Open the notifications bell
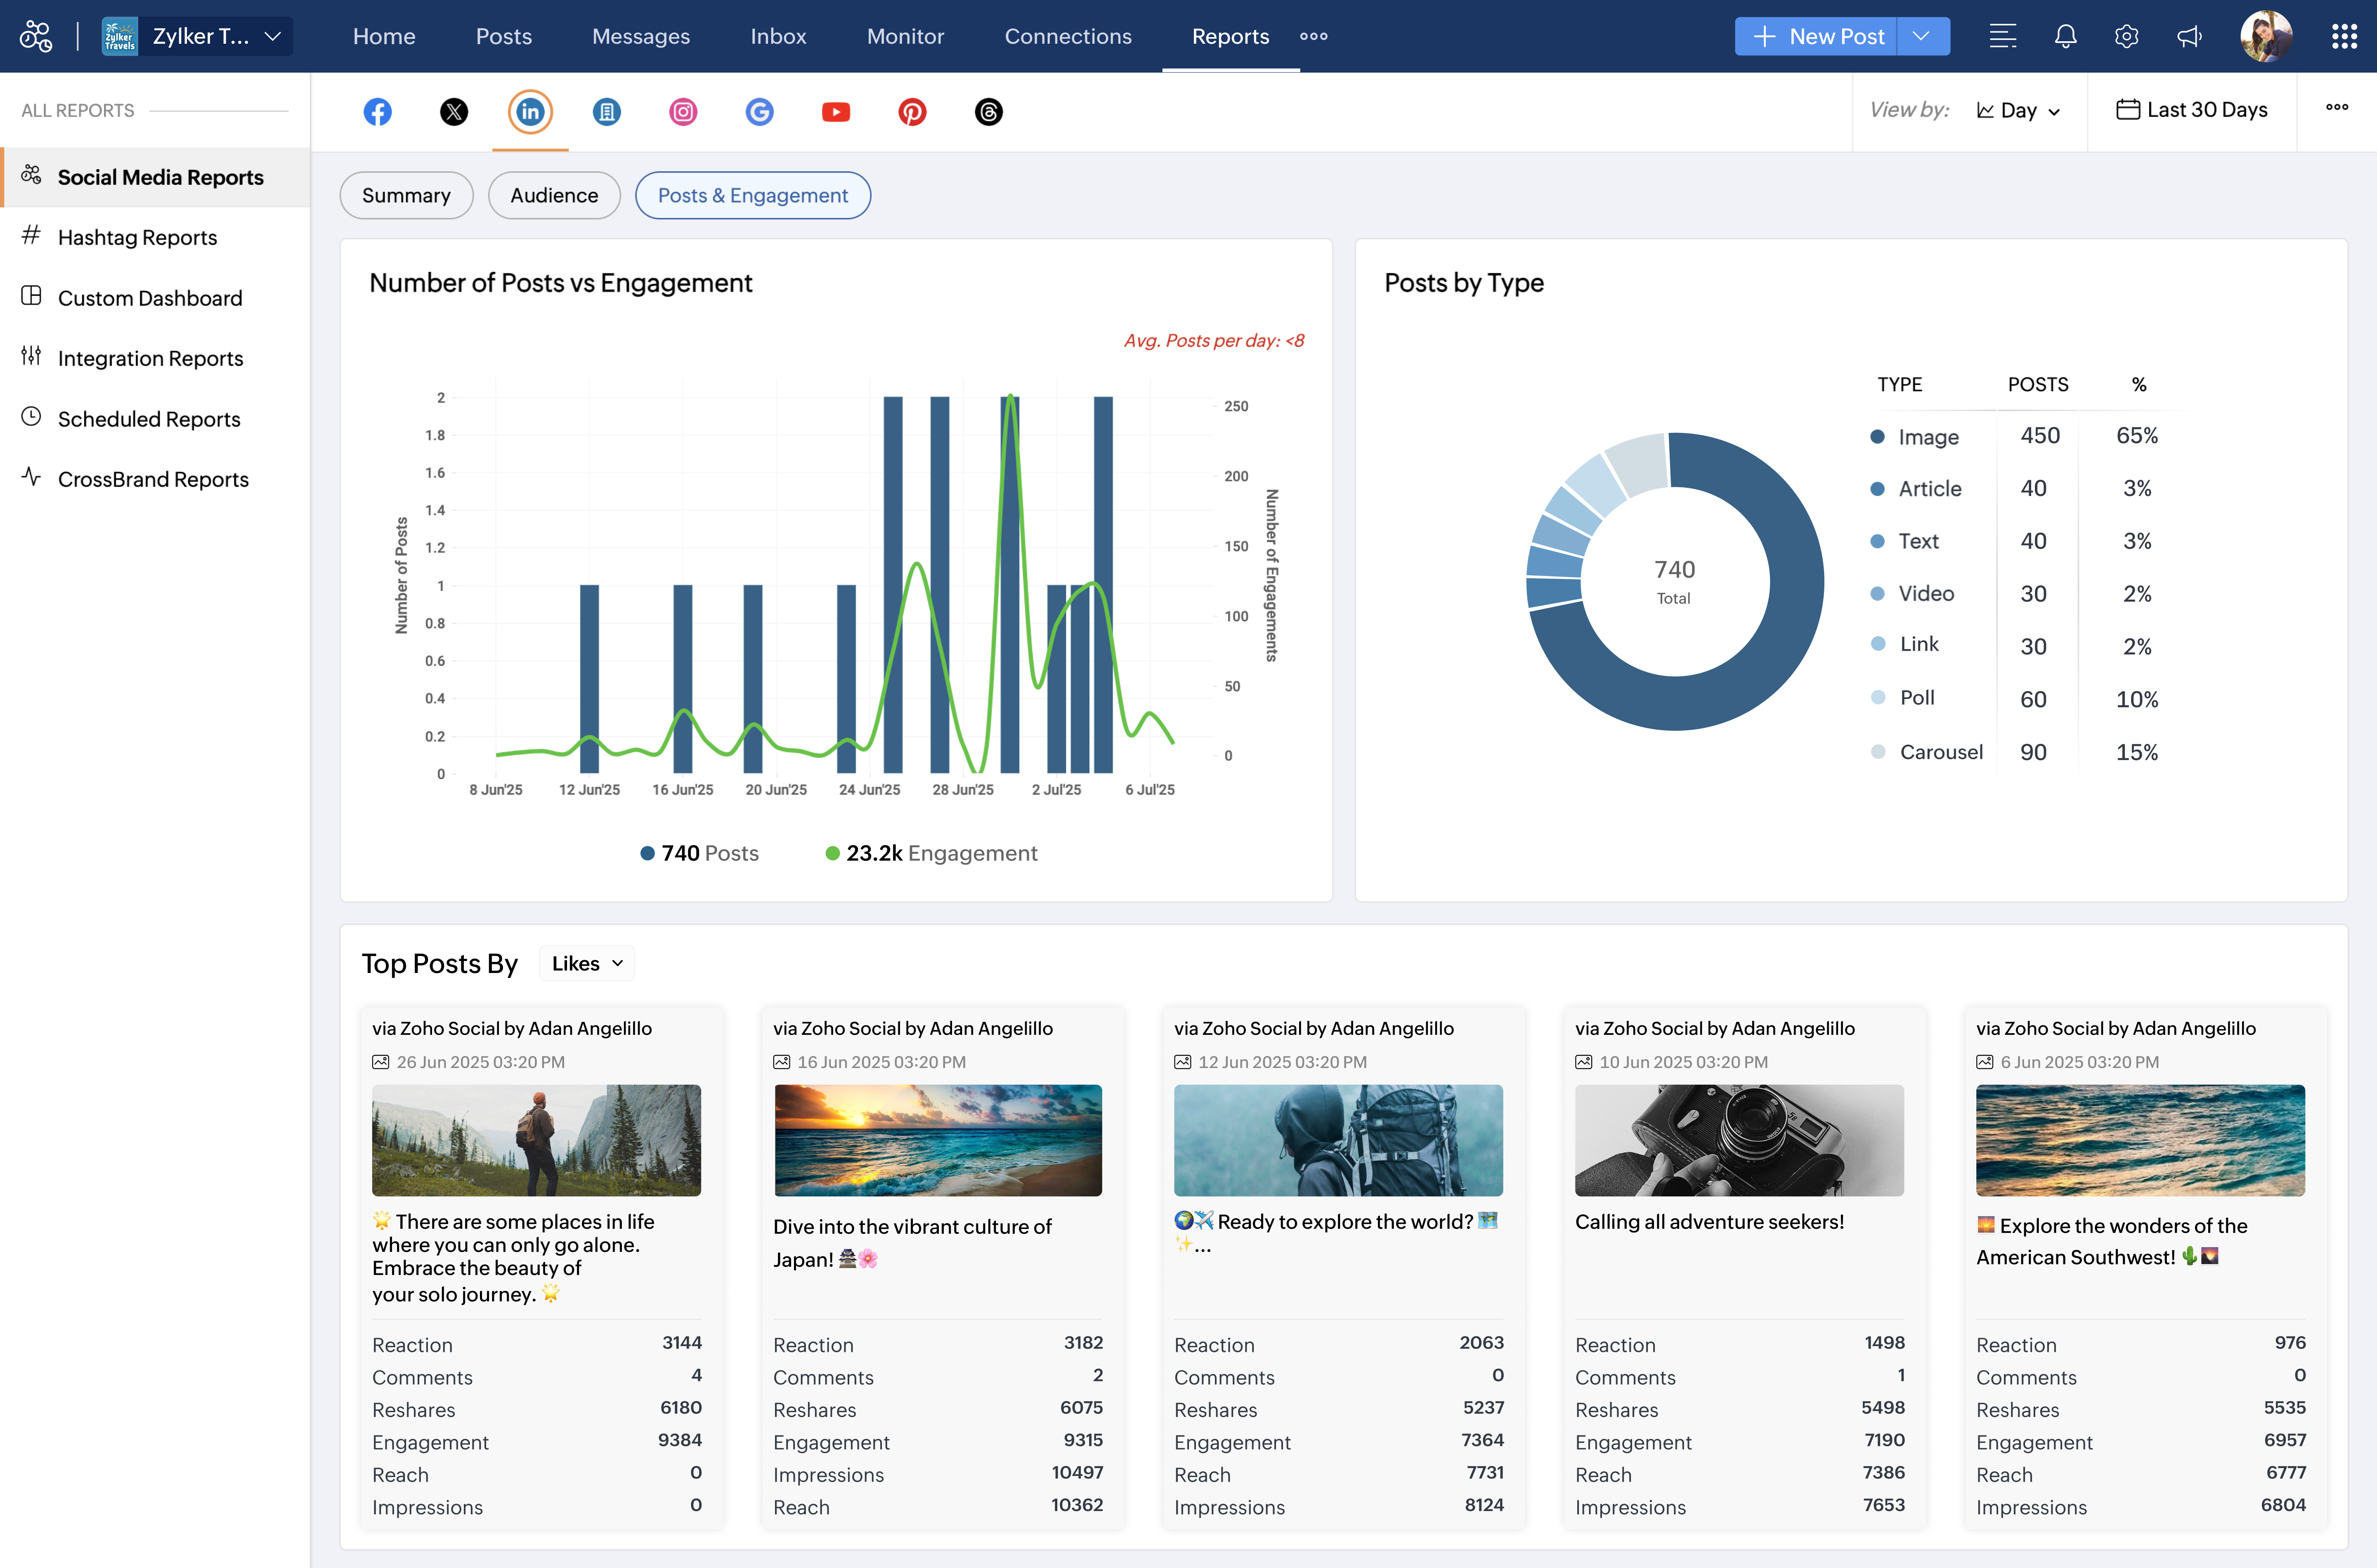 2065,37
